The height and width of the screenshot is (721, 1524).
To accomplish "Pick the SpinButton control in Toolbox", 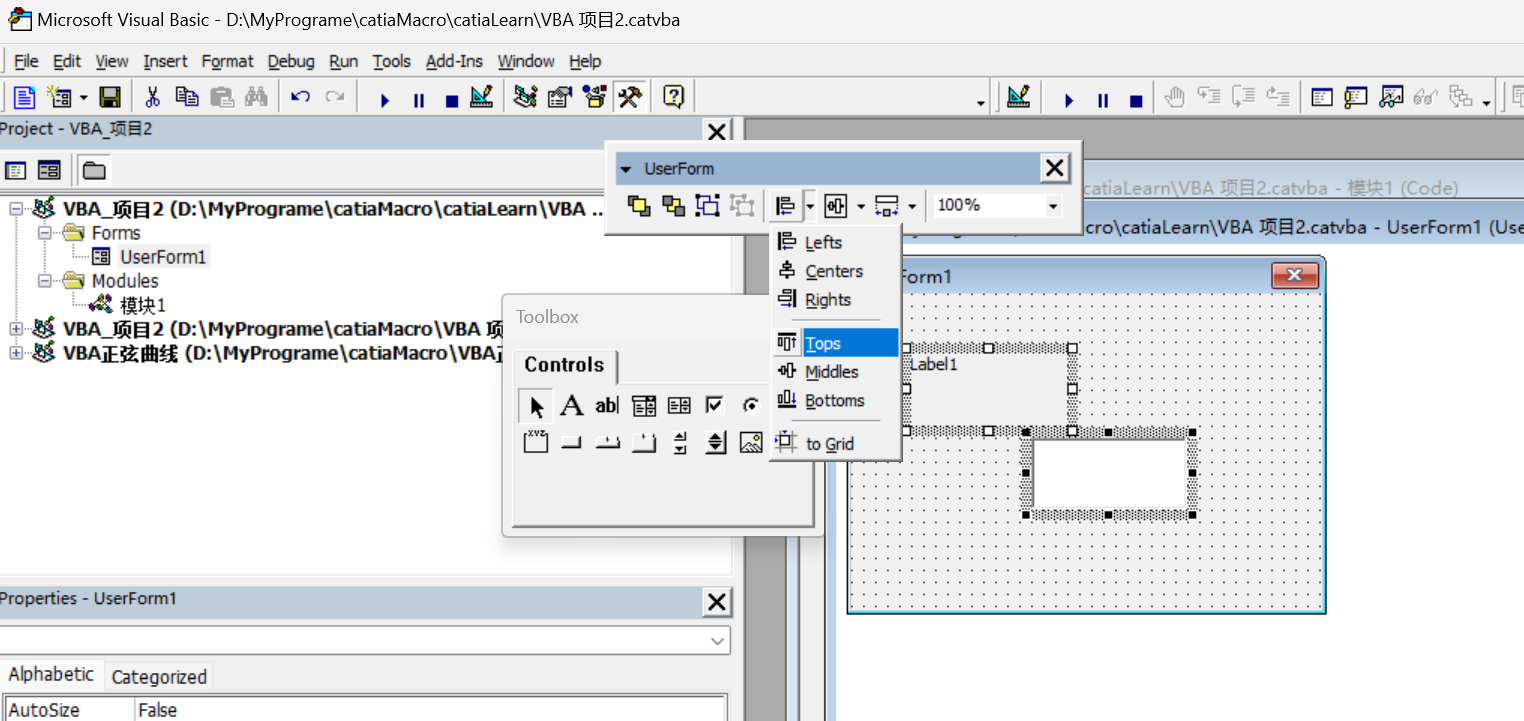I will pyautogui.click(x=715, y=442).
